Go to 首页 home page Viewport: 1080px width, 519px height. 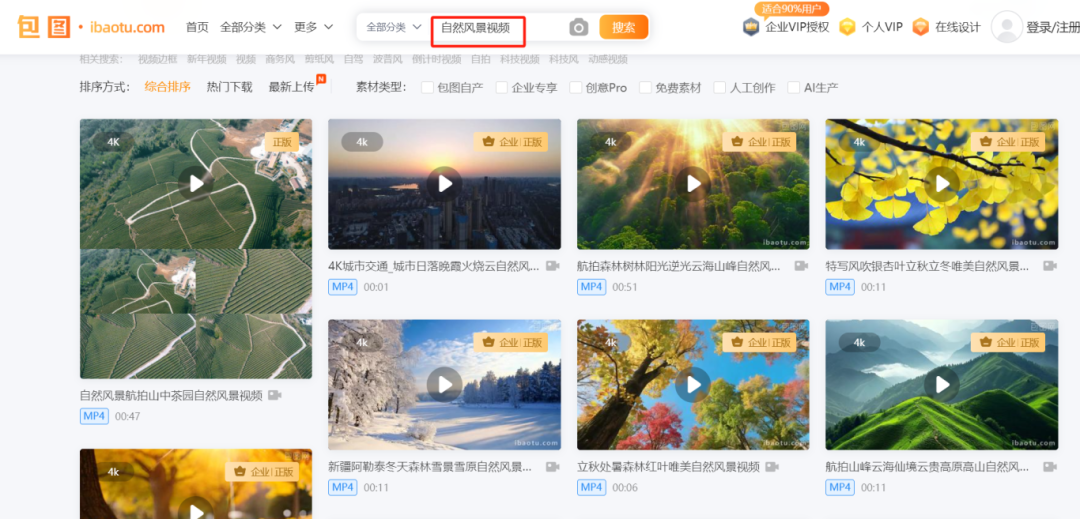tap(197, 28)
